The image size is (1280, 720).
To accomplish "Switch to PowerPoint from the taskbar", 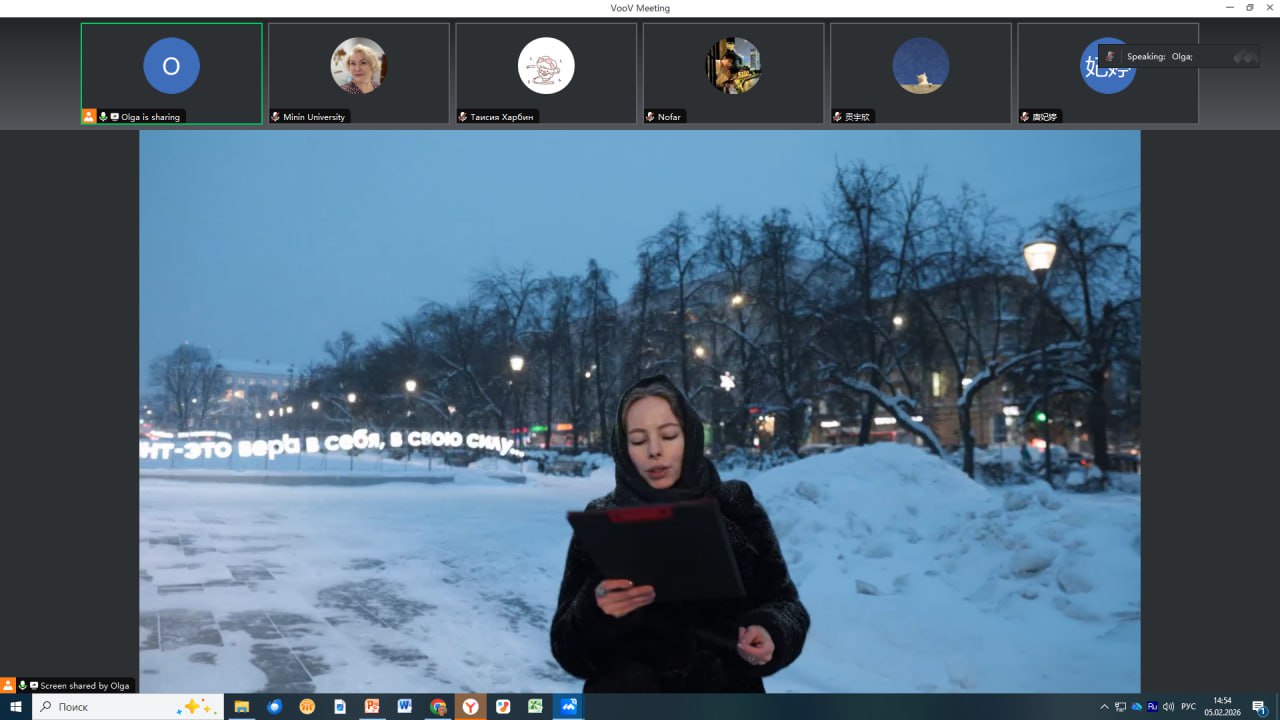I will tap(372, 706).
